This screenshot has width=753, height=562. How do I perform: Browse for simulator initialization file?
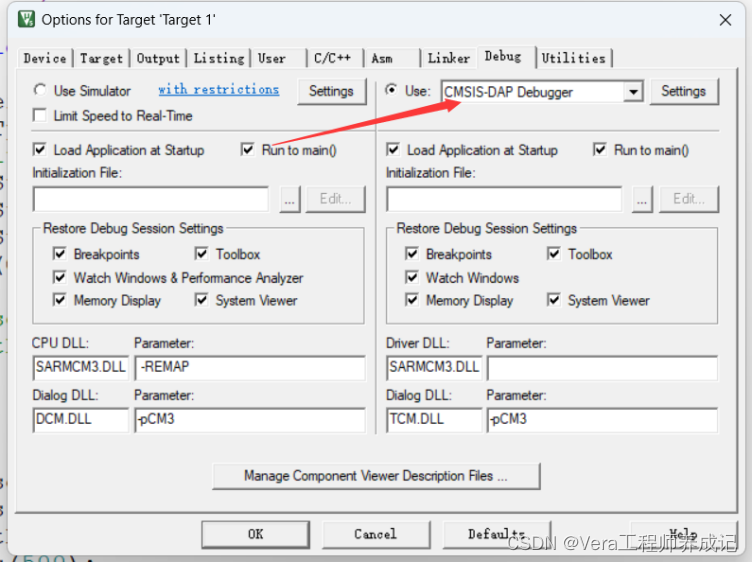[290, 199]
